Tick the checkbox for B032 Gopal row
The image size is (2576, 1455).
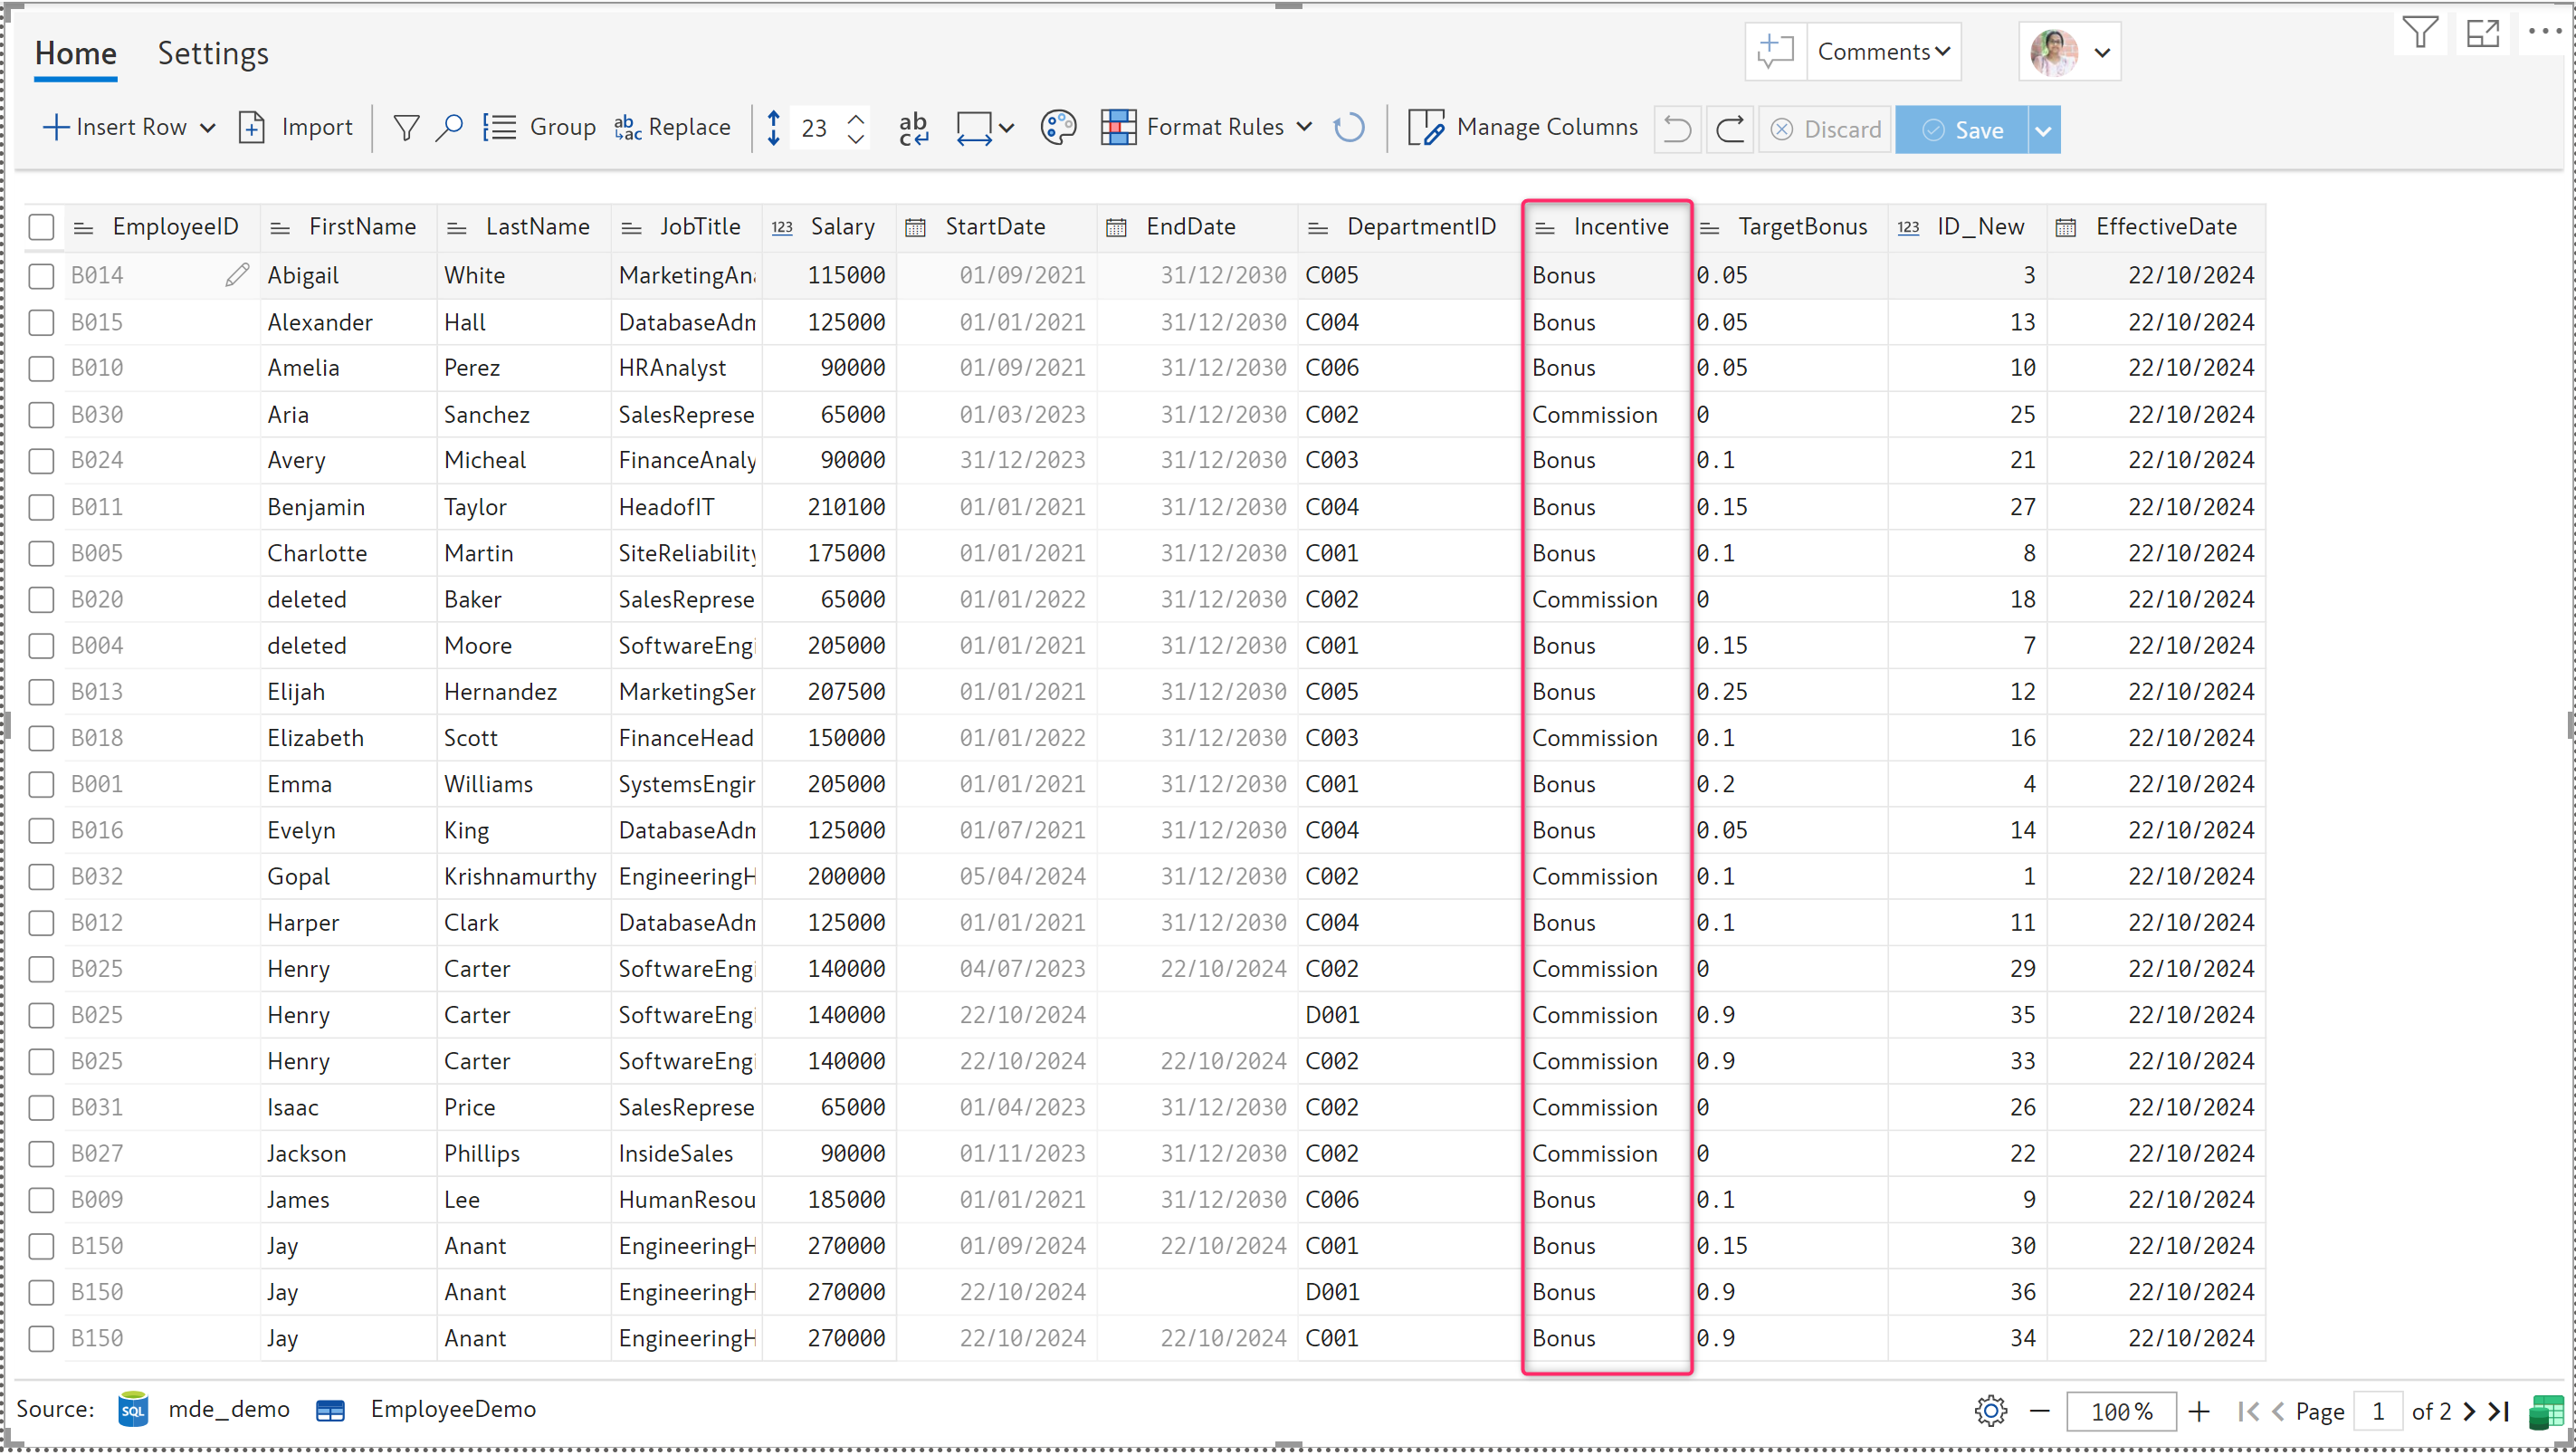click(41, 877)
